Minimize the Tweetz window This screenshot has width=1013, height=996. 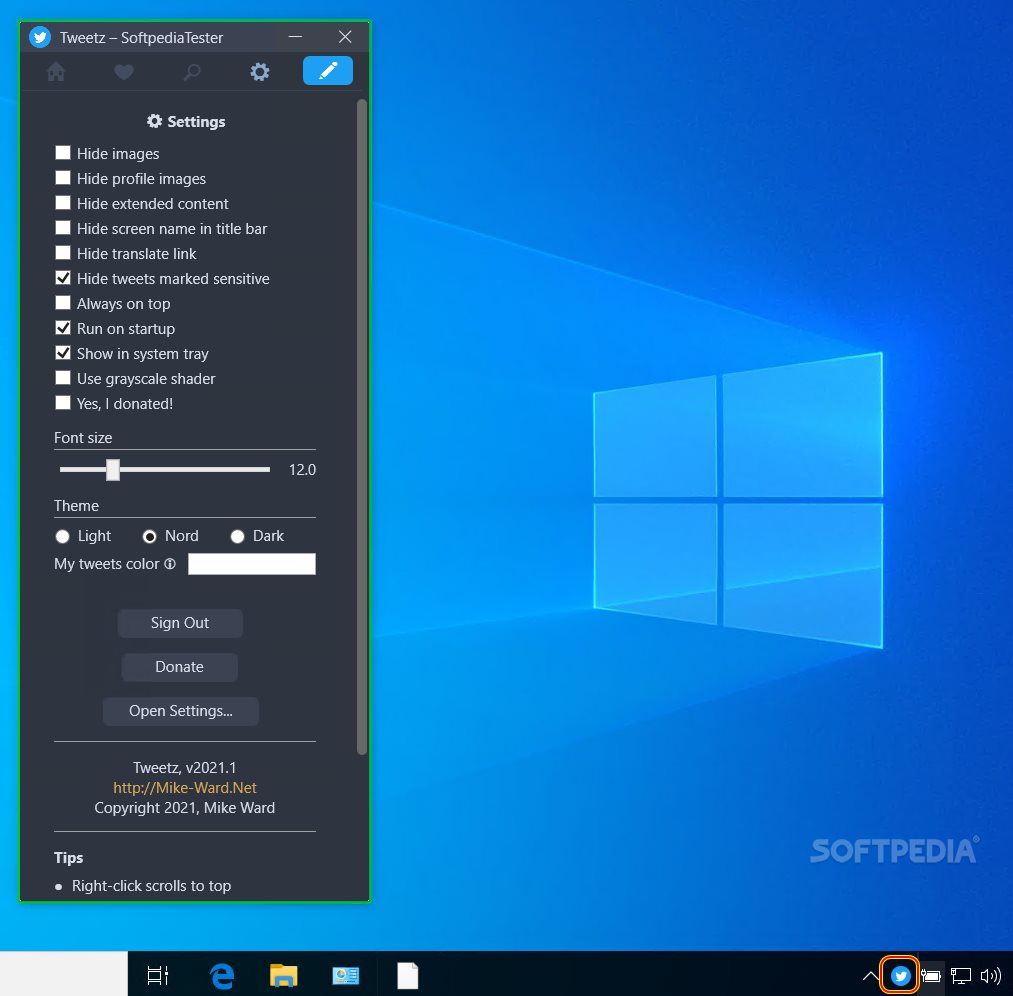[x=295, y=37]
